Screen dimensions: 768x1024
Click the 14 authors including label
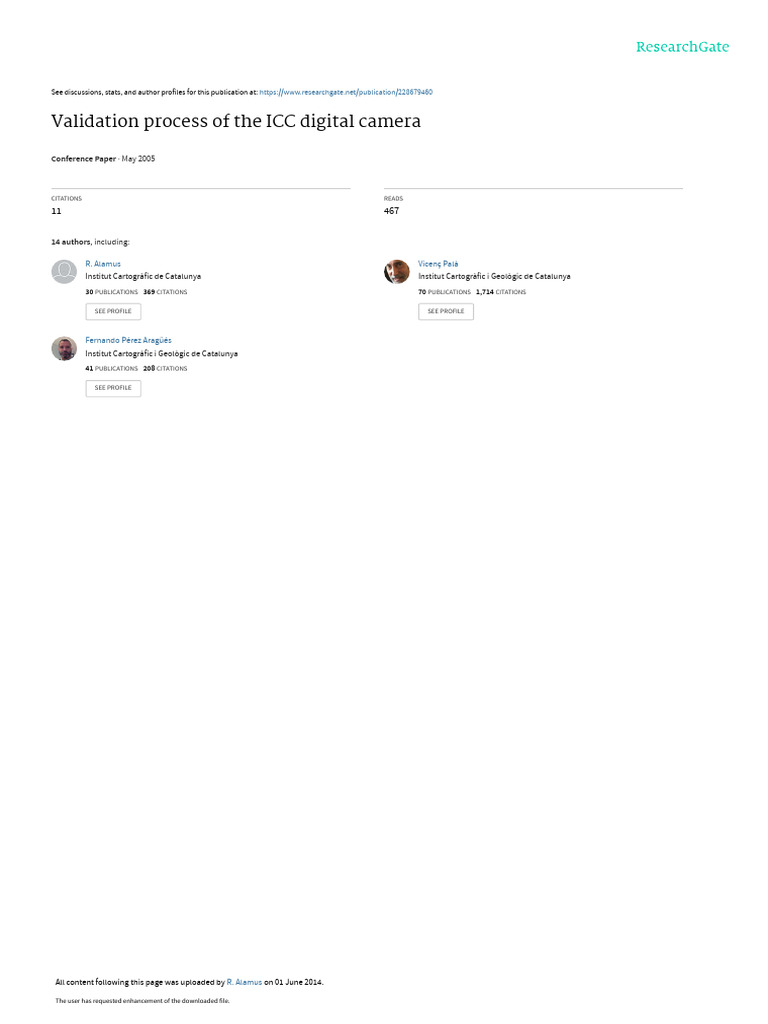coord(90,242)
